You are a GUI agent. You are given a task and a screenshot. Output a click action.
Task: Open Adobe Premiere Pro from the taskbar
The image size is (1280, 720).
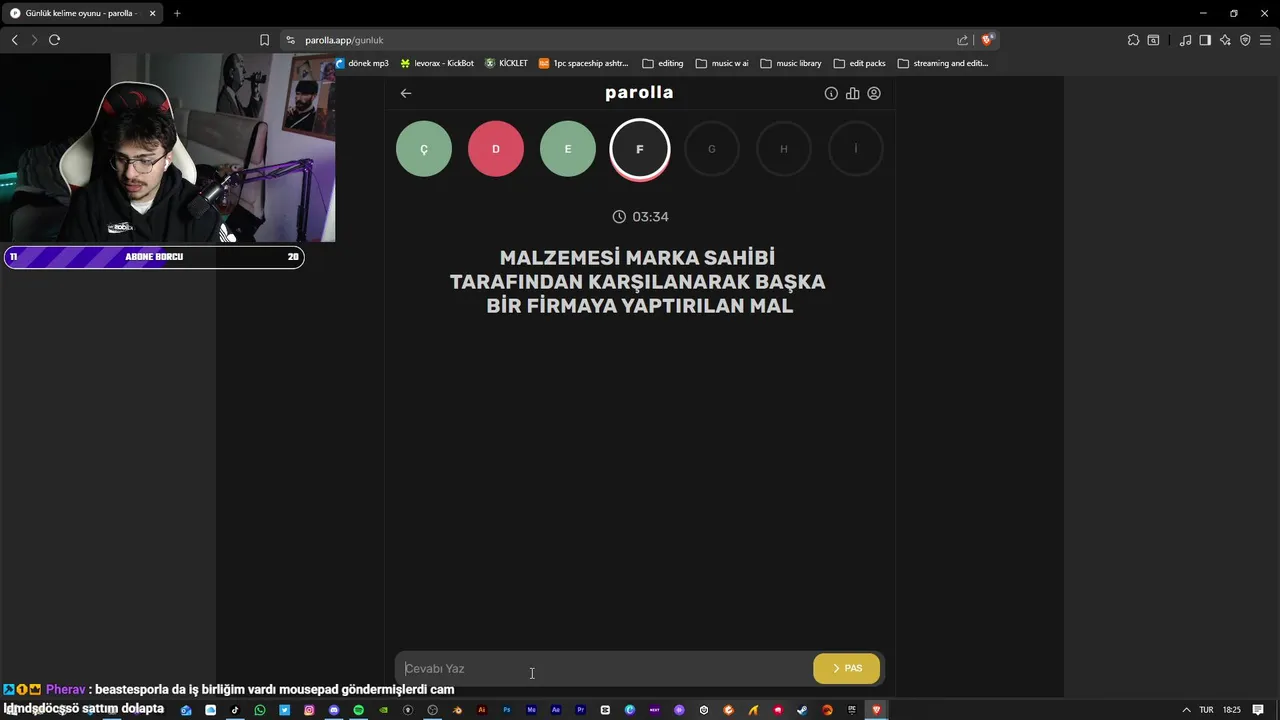click(581, 710)
